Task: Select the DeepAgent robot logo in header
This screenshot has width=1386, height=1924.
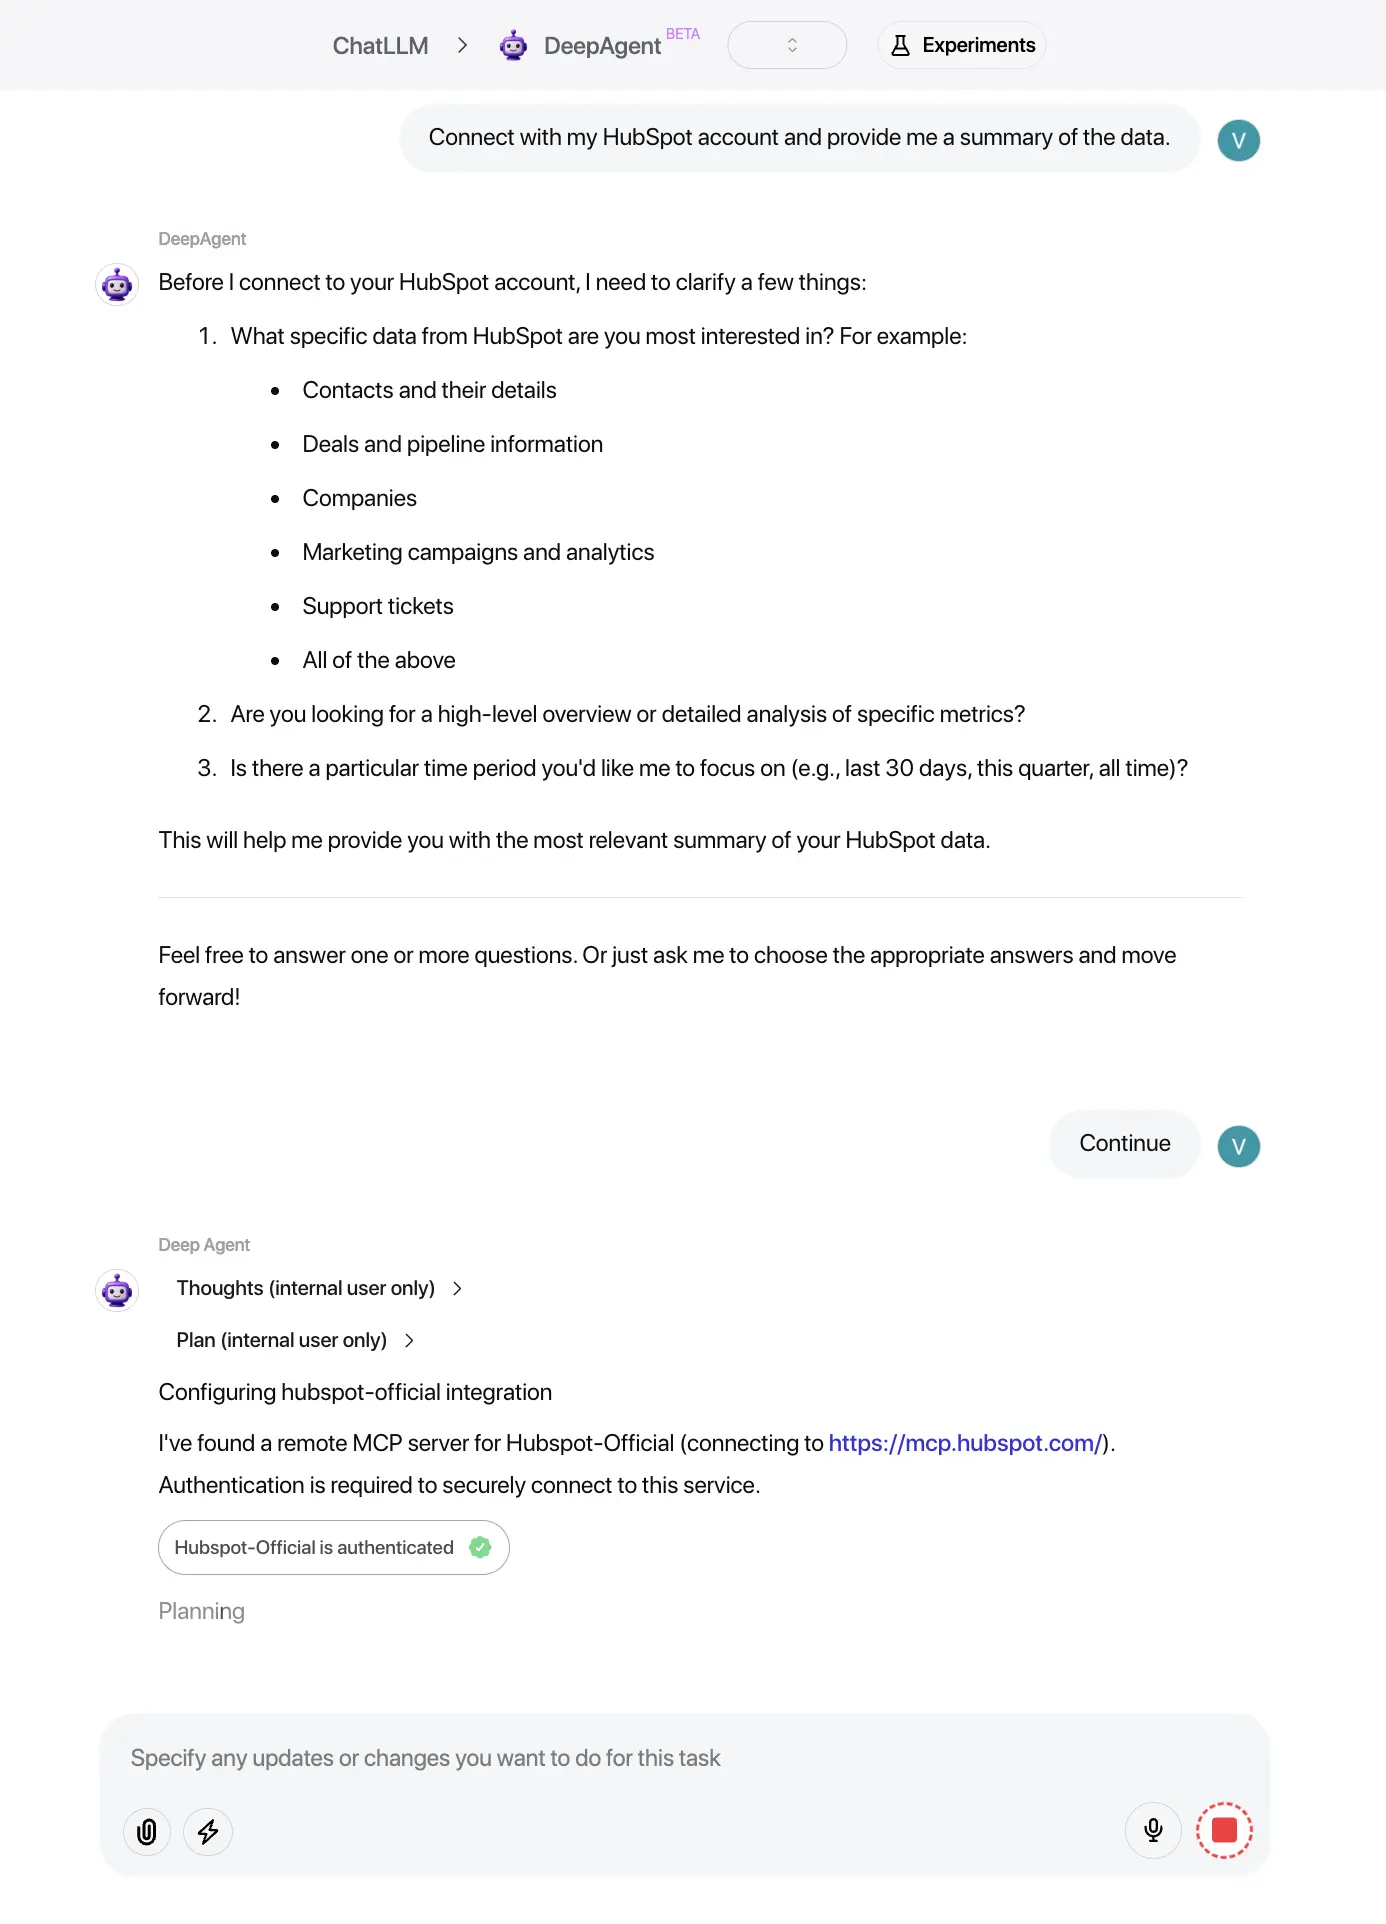Action: [x=515, y=44]
